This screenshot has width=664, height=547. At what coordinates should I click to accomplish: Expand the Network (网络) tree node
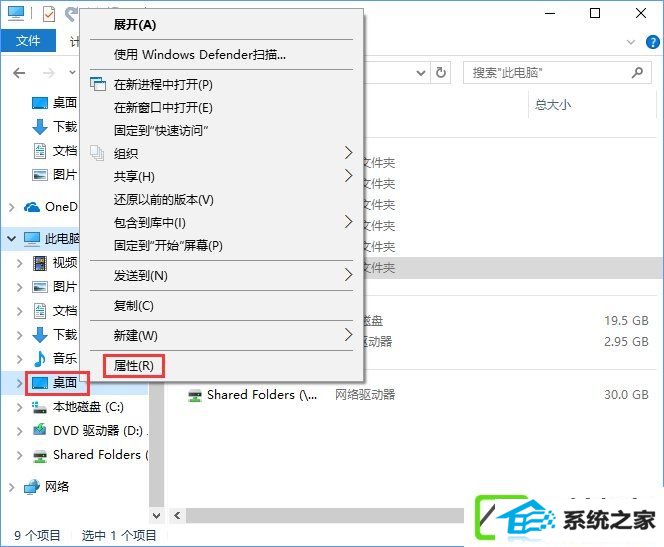(x=12, y=487)
